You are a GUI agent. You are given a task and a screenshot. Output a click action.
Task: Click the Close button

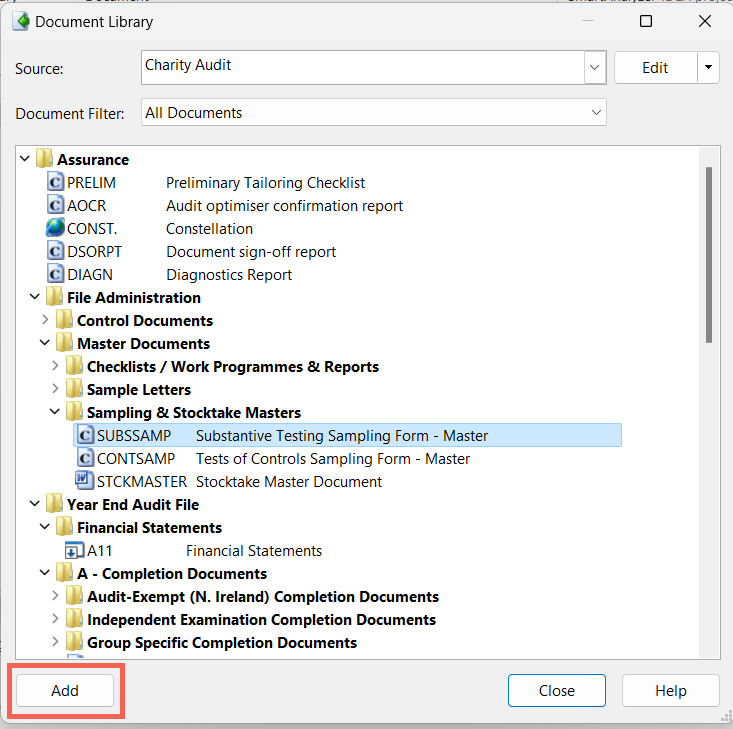557,690
